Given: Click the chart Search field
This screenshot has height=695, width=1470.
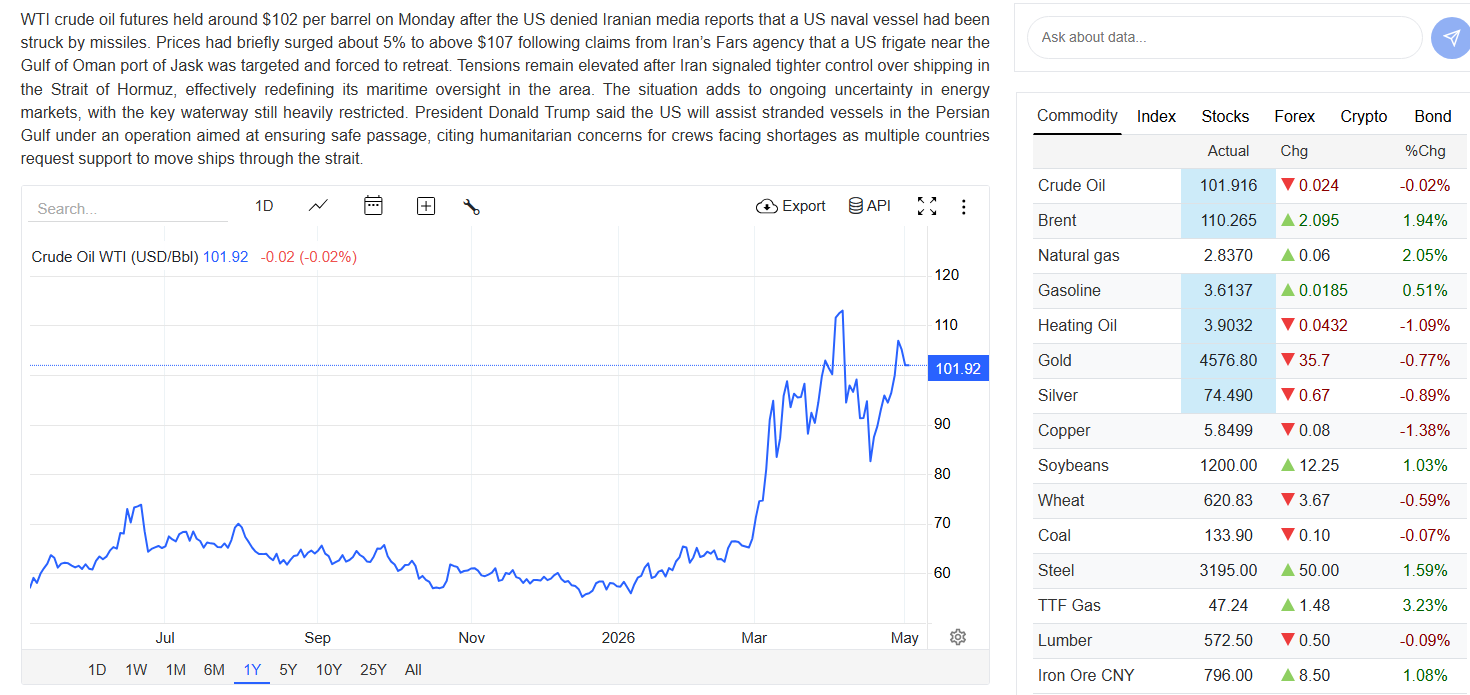Looking at the screenshot, I should click(x=128, y=209).
